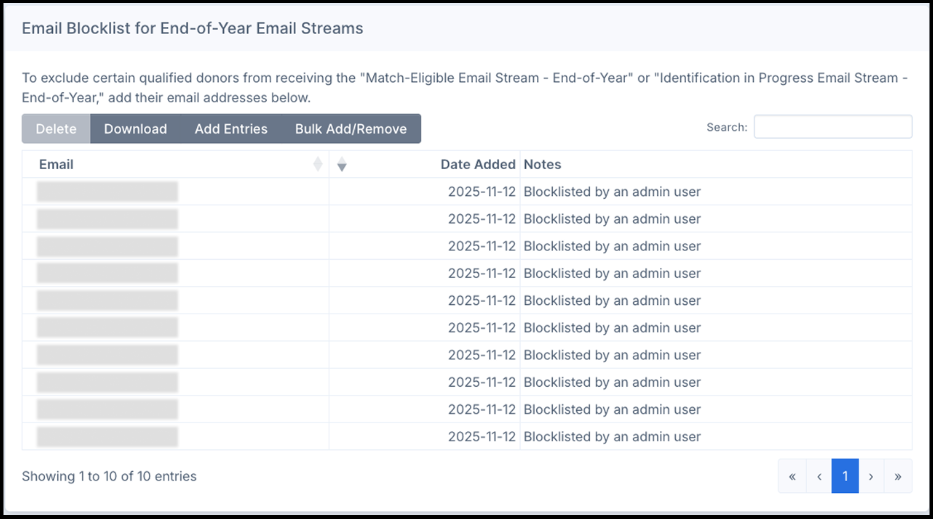Choose Bulk Add/Remove option
Image resolution: width=933 pixels, height=519 pixels.
pos(350,129)
